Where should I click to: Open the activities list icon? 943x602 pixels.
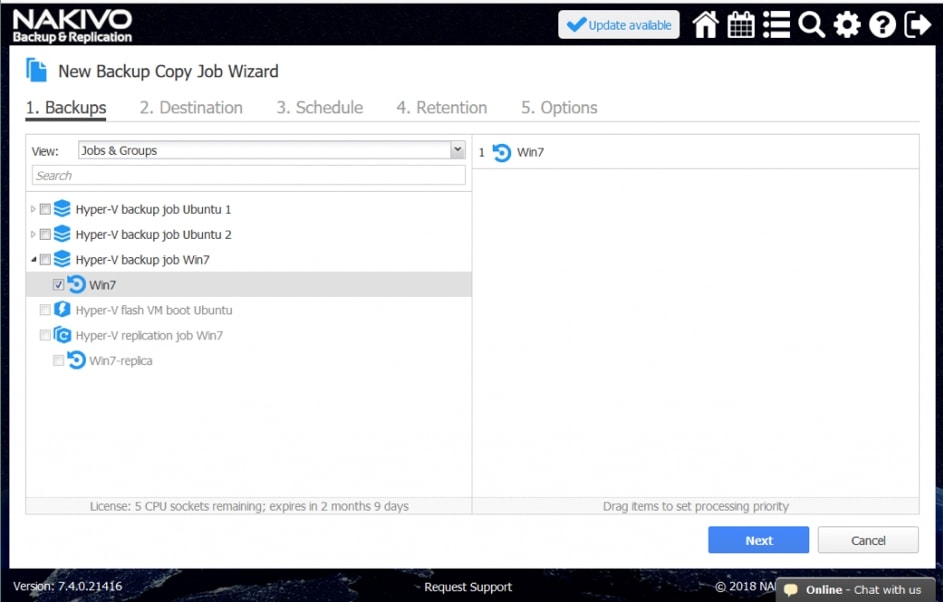pos(776,25)
